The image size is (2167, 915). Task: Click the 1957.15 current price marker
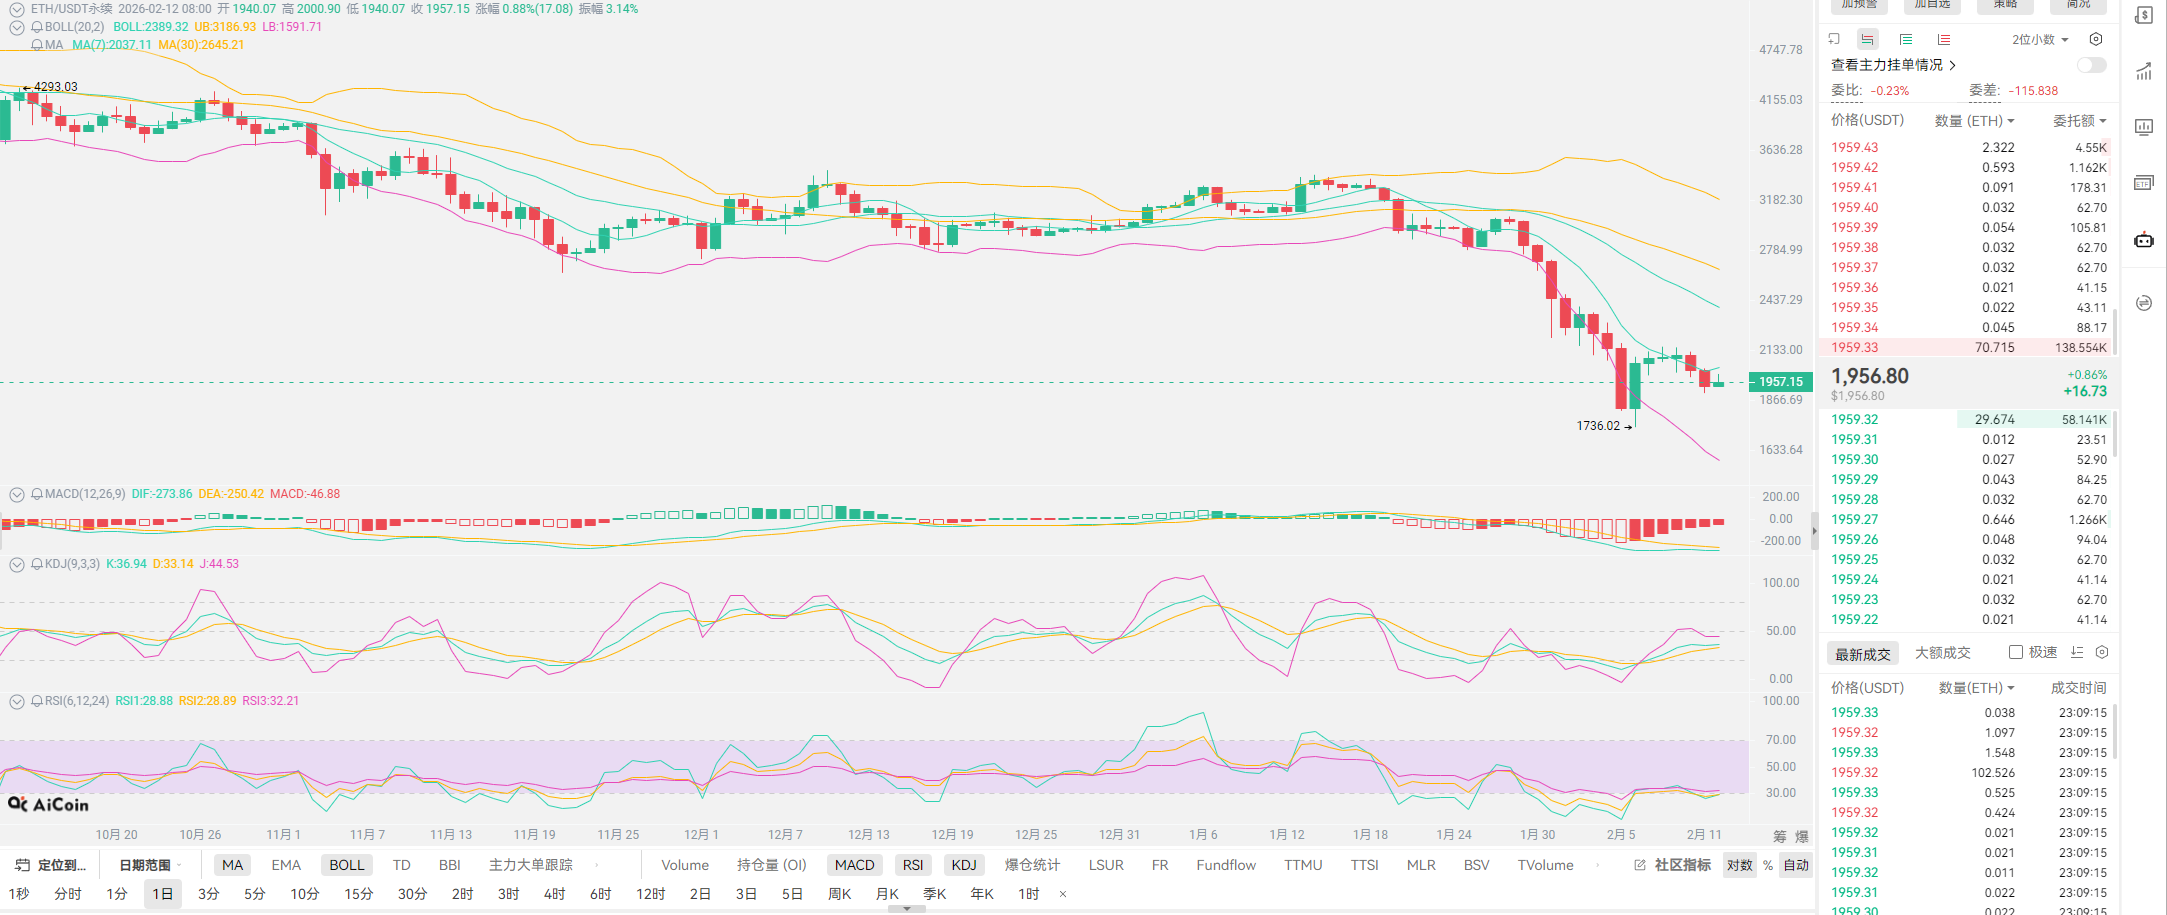[1780, 382]
